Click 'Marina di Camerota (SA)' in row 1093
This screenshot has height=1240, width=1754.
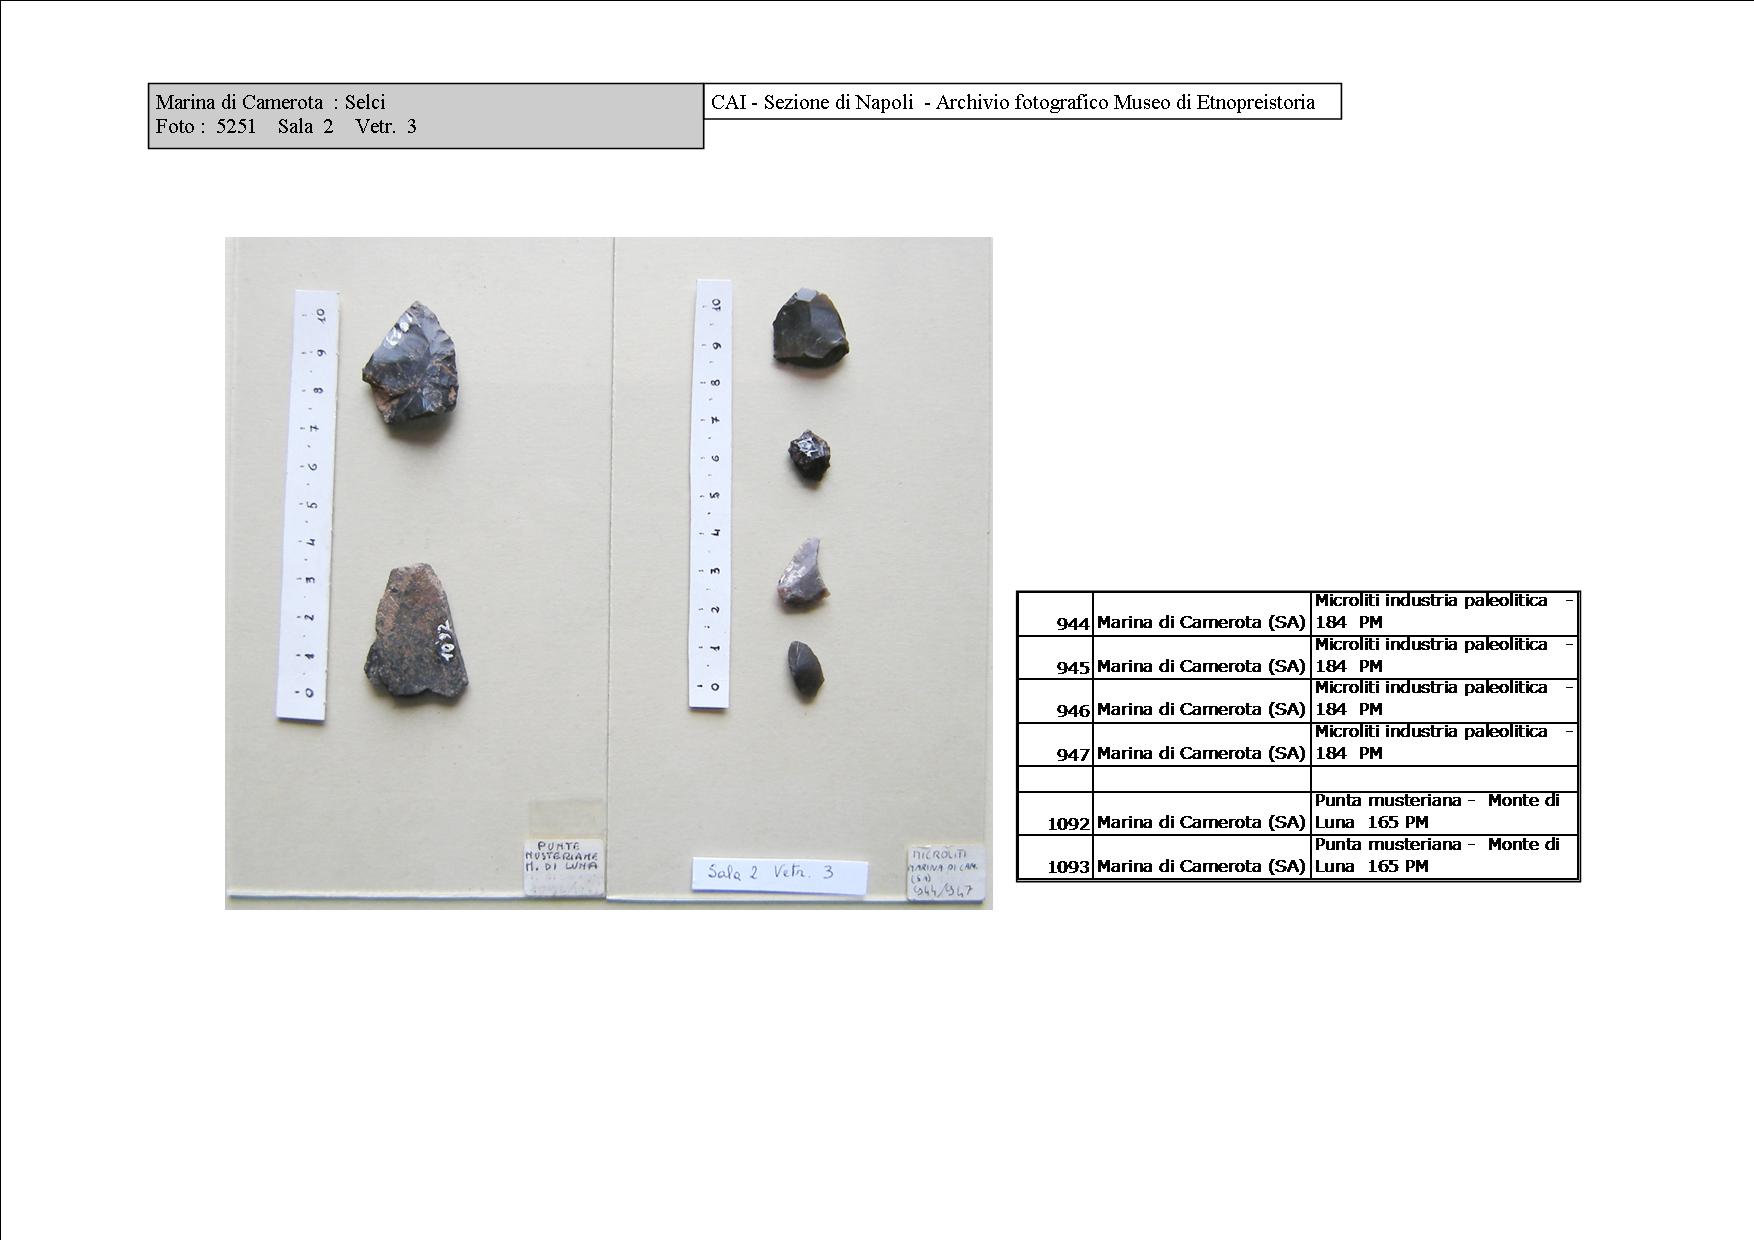[1201, 866]
